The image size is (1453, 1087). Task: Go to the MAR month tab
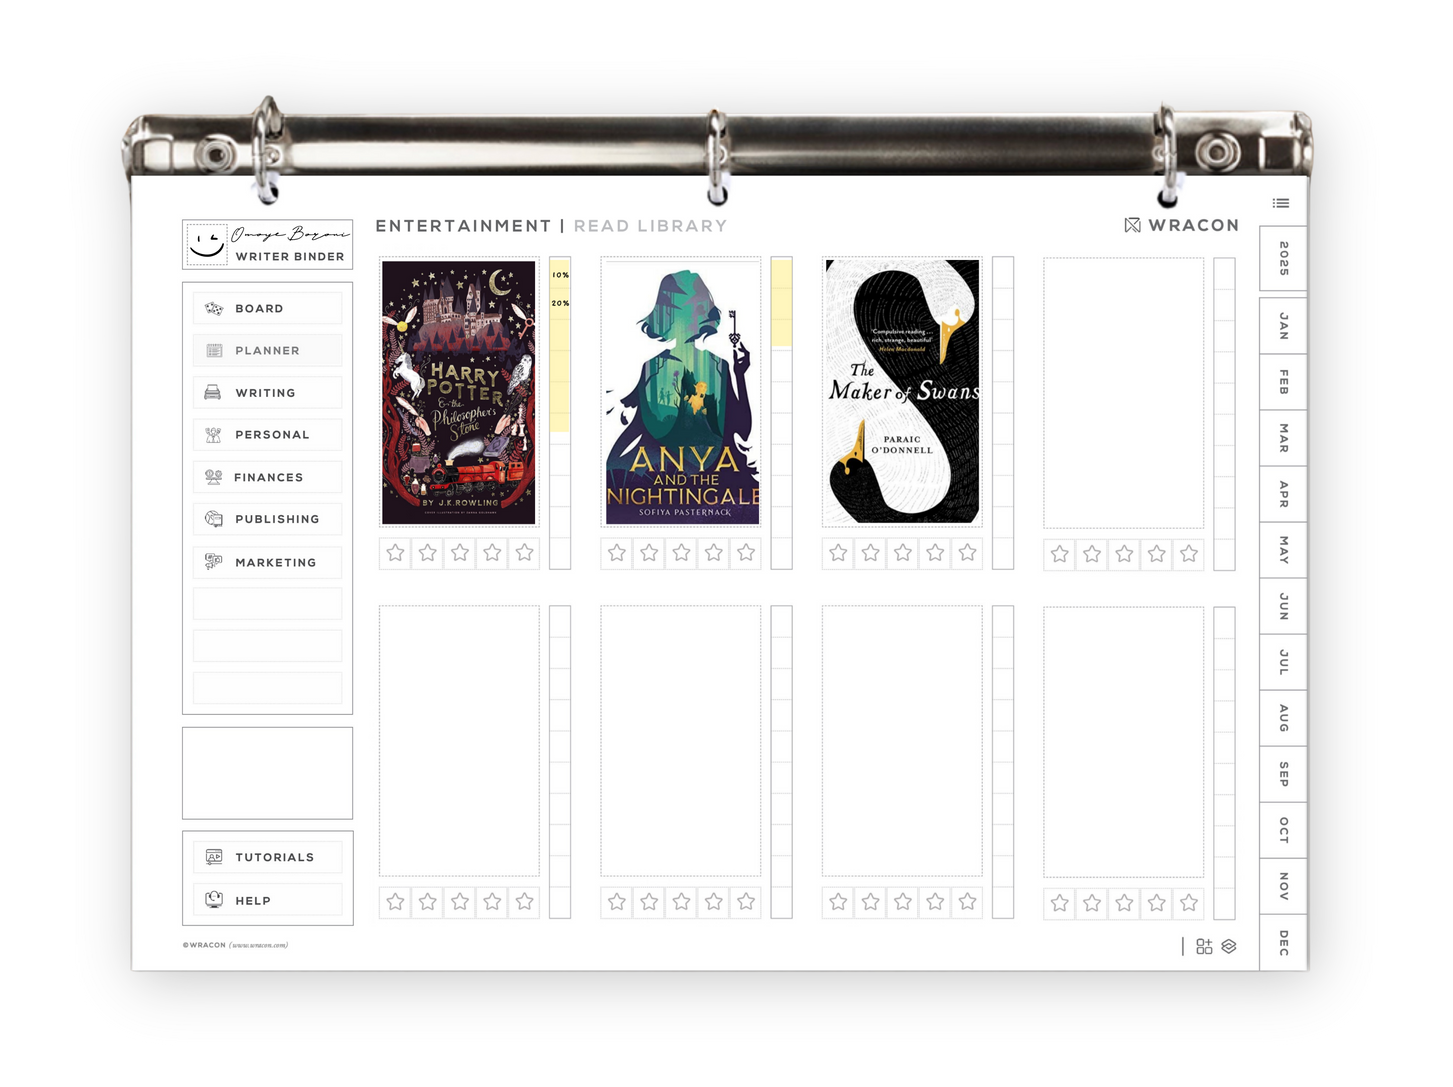pyautogui.click(x=1283, y=438)
